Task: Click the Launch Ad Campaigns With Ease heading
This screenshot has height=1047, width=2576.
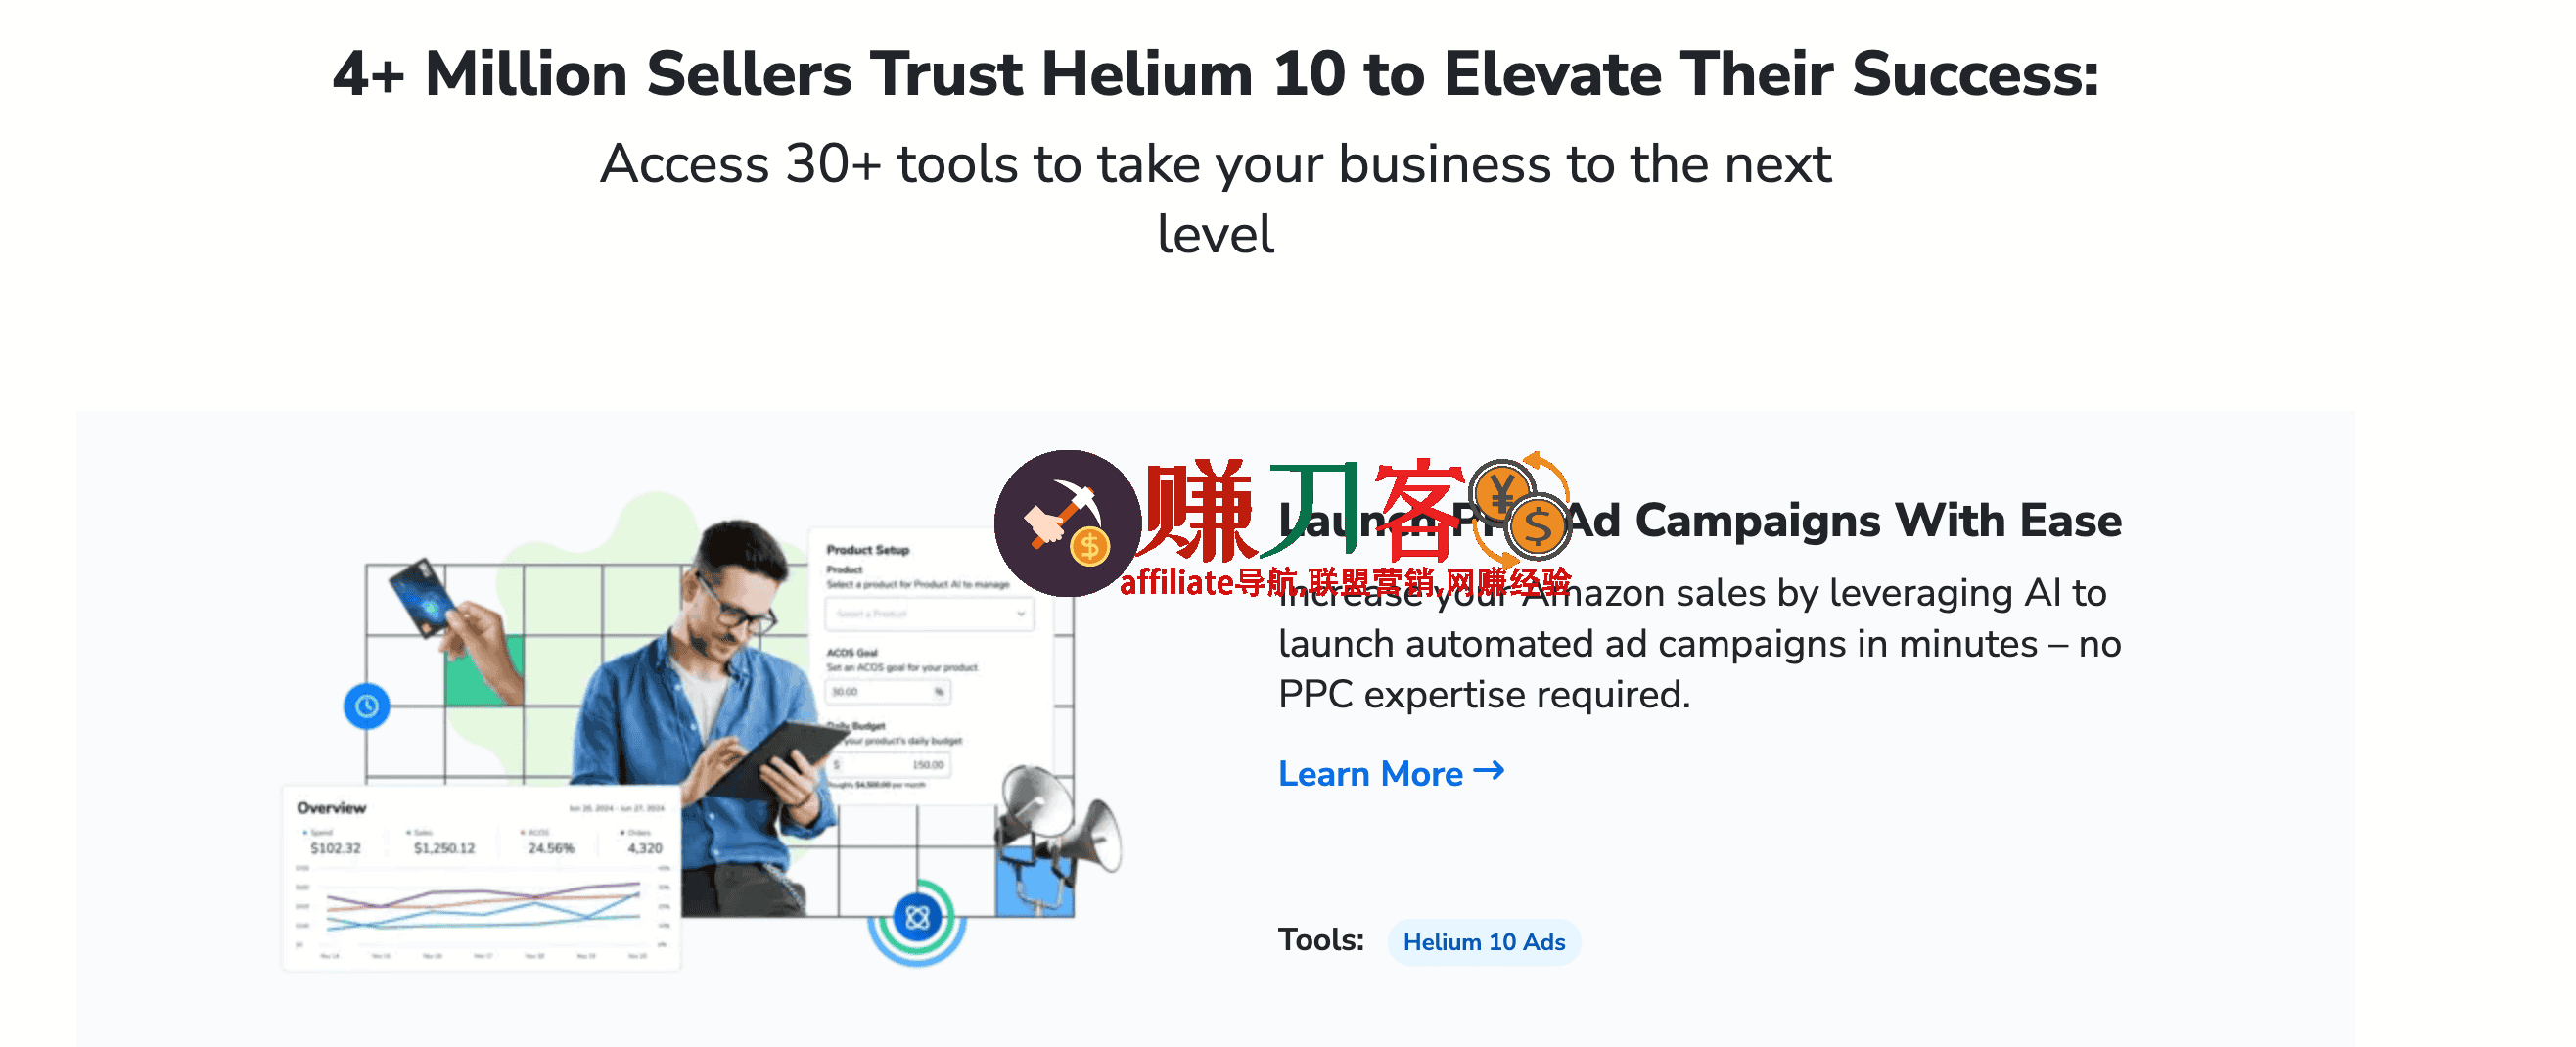Action: pos(1700,521)
